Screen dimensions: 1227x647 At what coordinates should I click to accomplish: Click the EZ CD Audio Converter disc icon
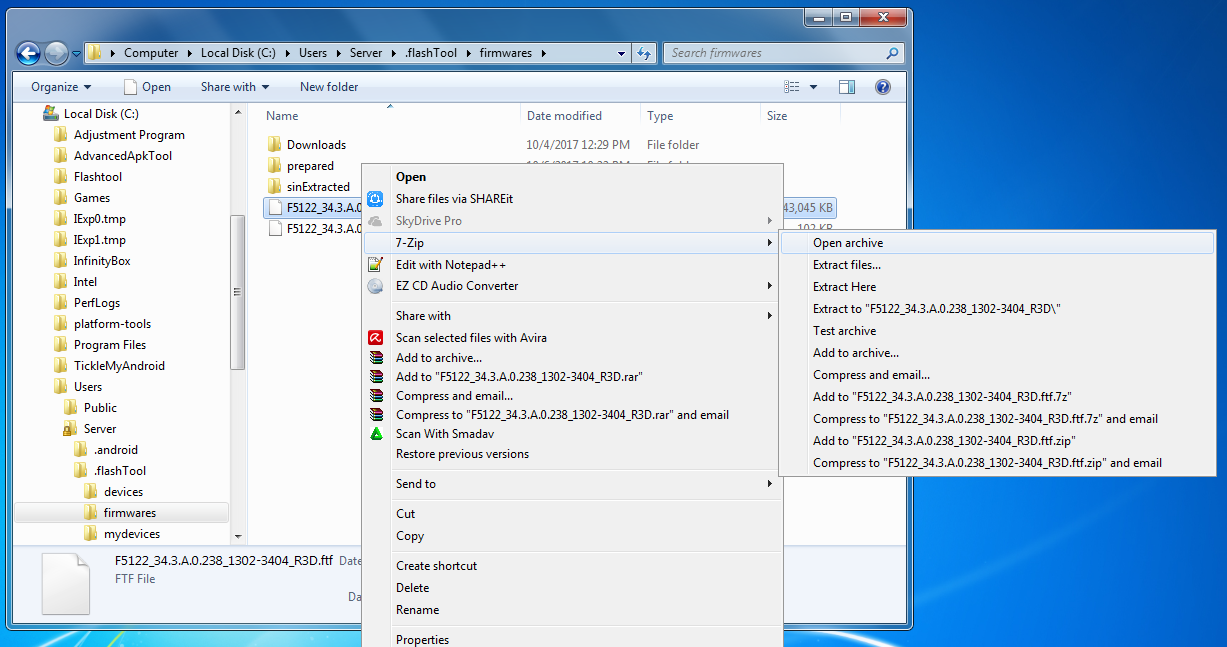[375, 286]
